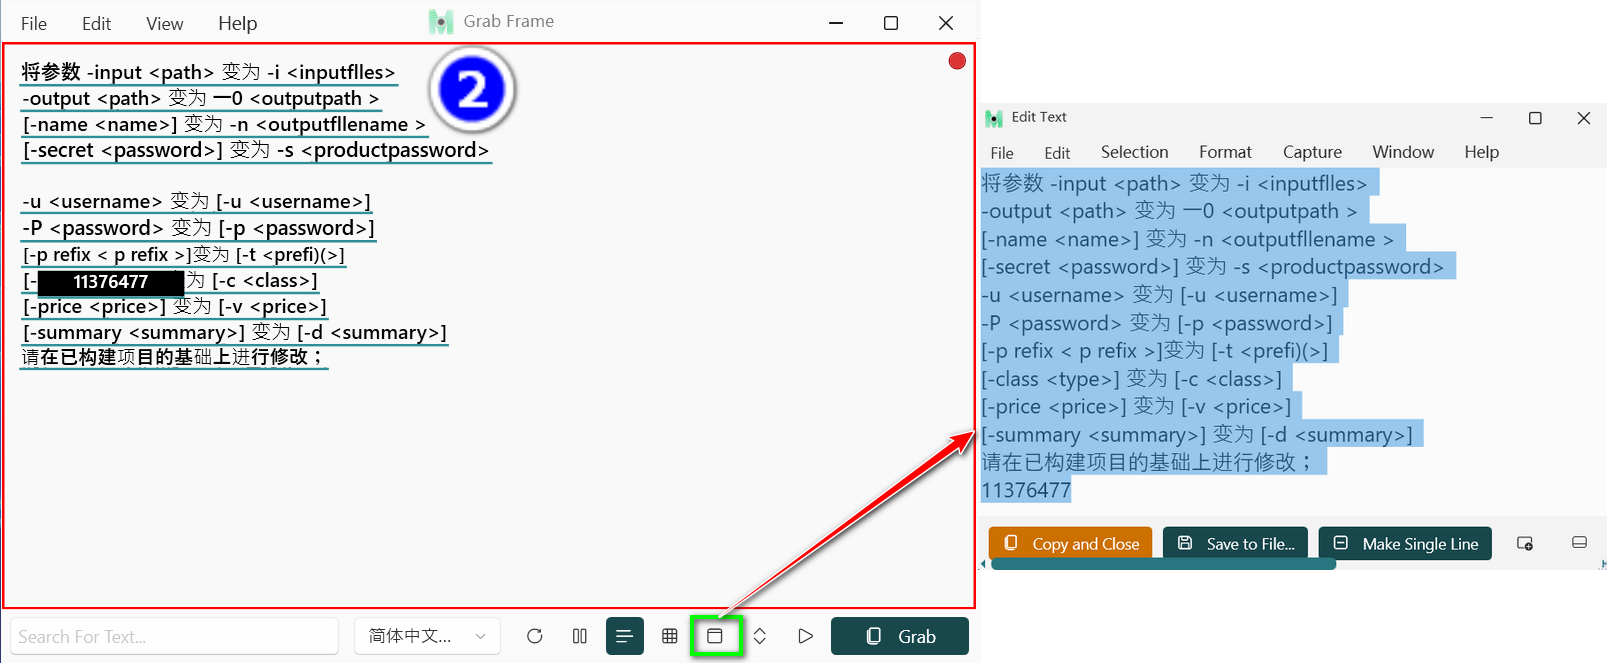Click the refresh icon in Grab Frame
Screen dimensions: 1611x663
[535, 636]
